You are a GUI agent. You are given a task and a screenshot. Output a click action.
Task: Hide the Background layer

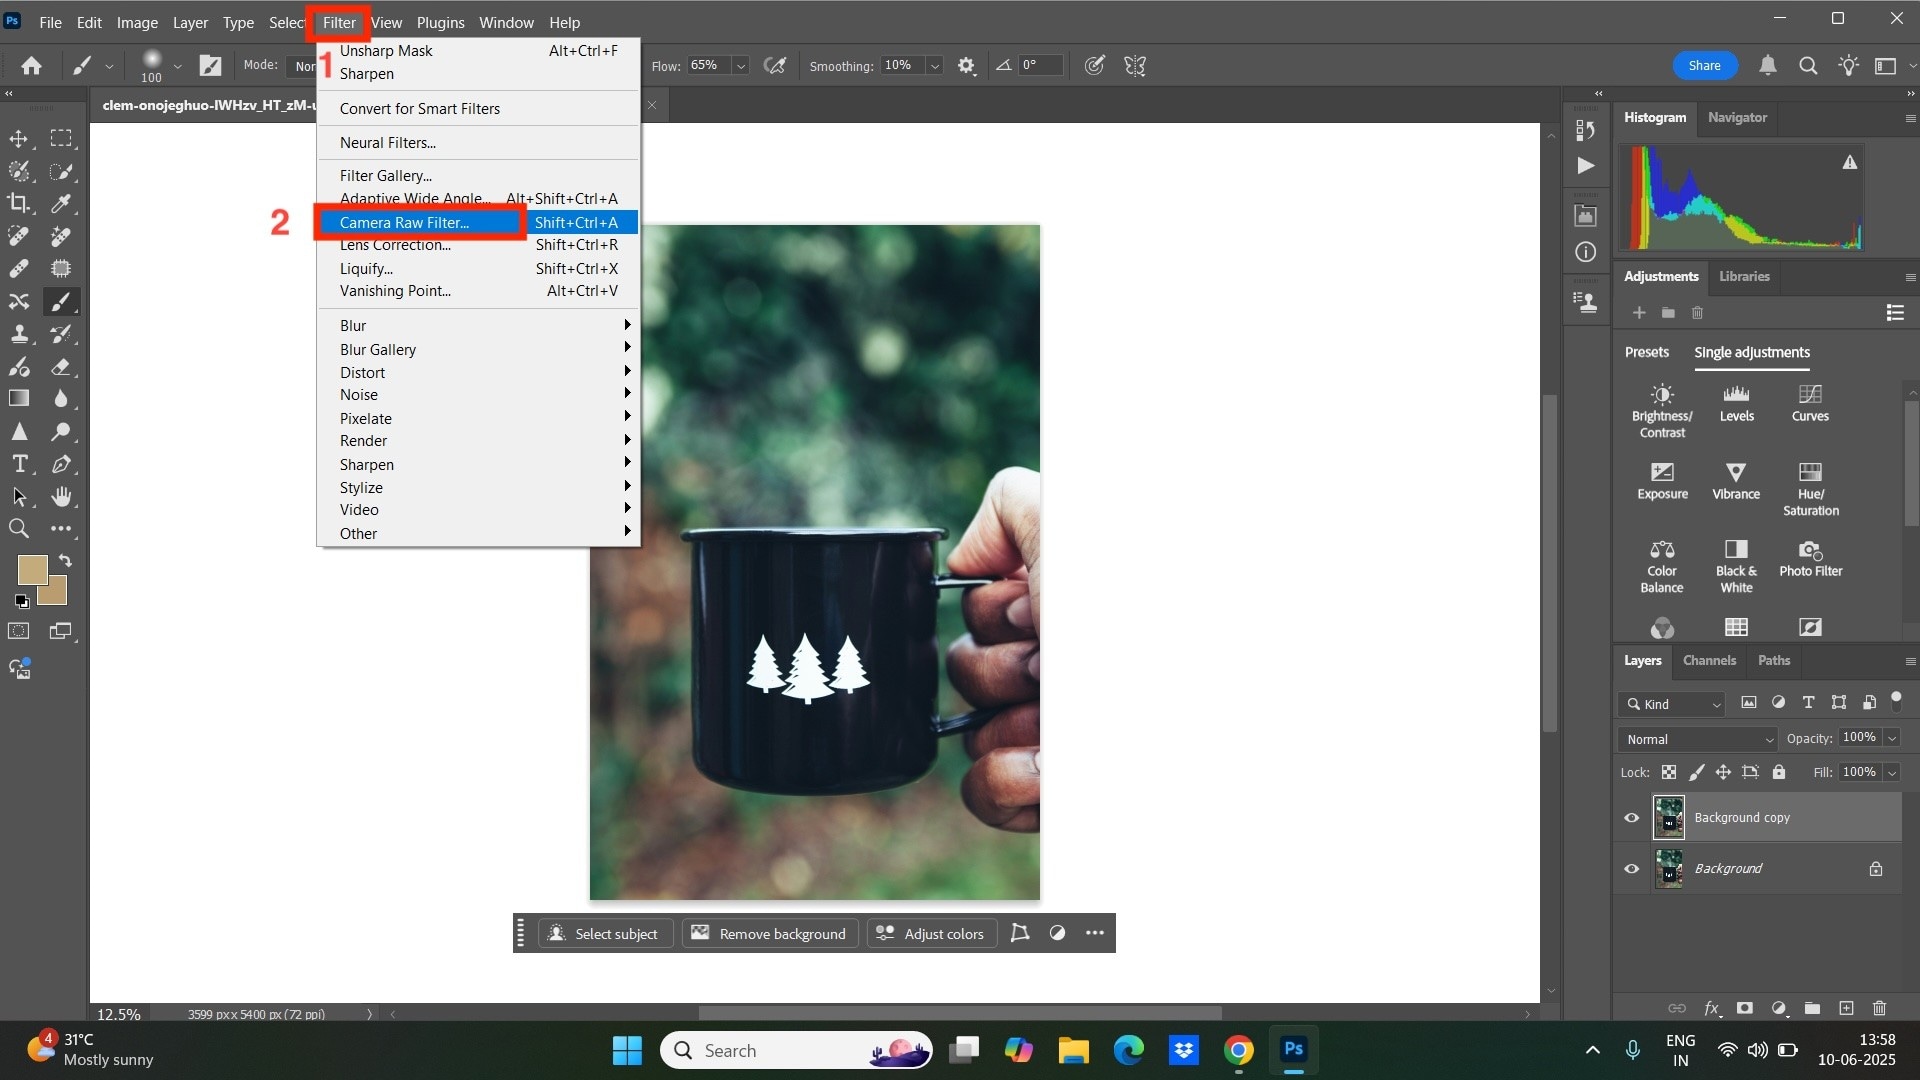[1632, 869]
